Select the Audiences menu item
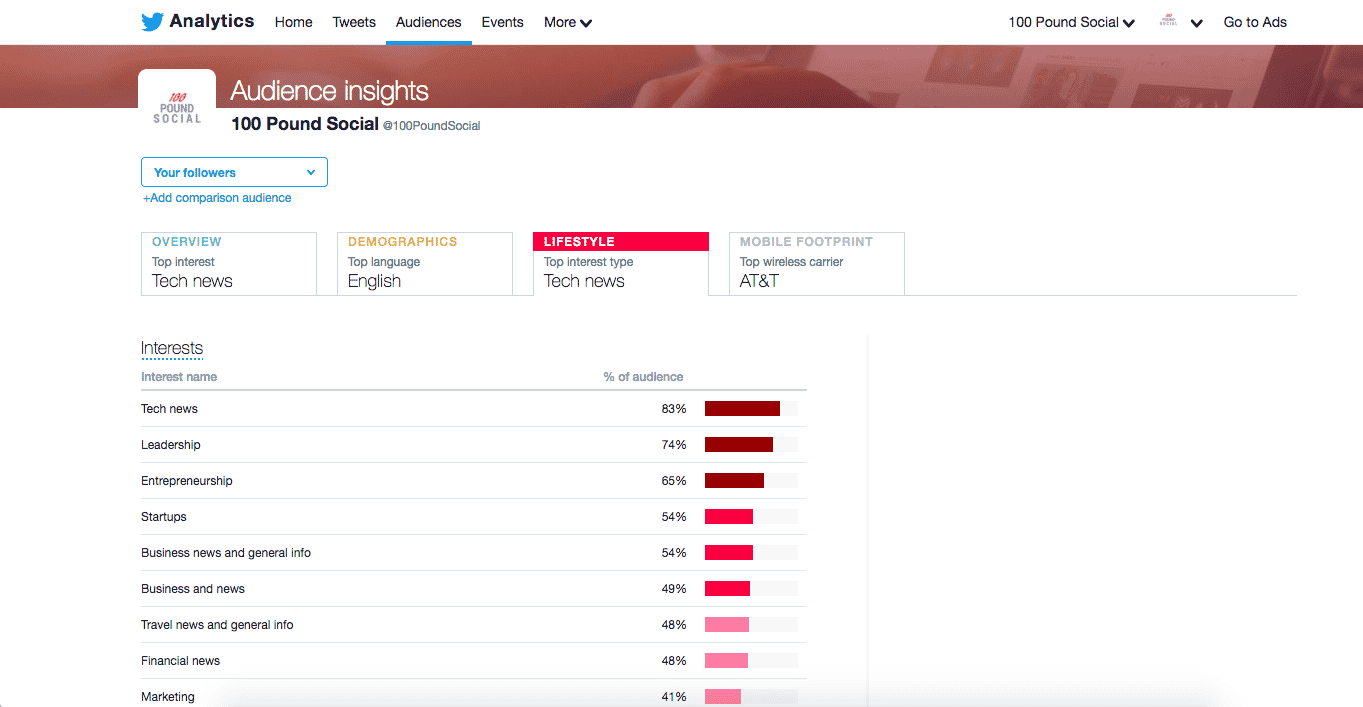Screen dimensions: 1363x707 pyautogui.click(x=429, y=22)
